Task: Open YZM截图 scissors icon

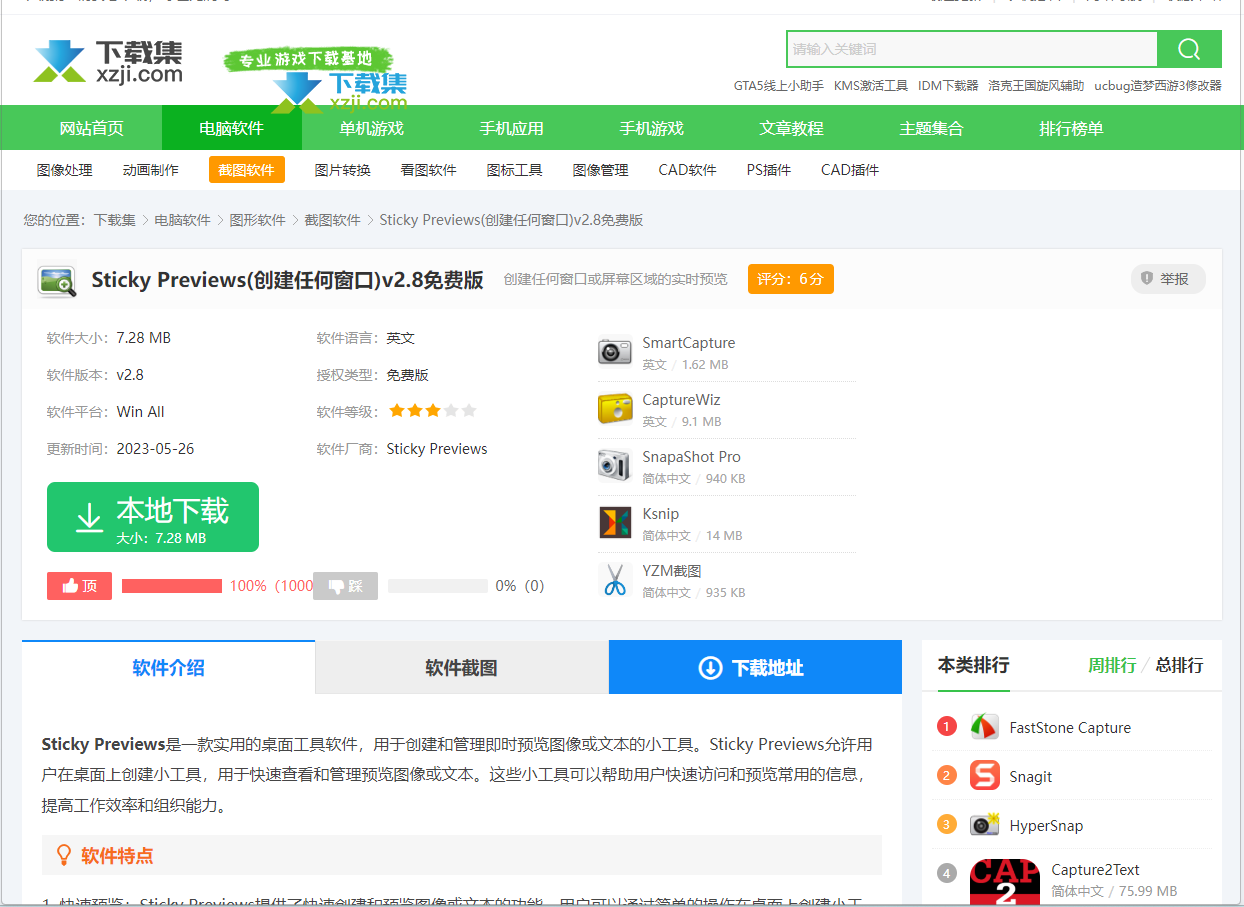Action: pos(615,580)
